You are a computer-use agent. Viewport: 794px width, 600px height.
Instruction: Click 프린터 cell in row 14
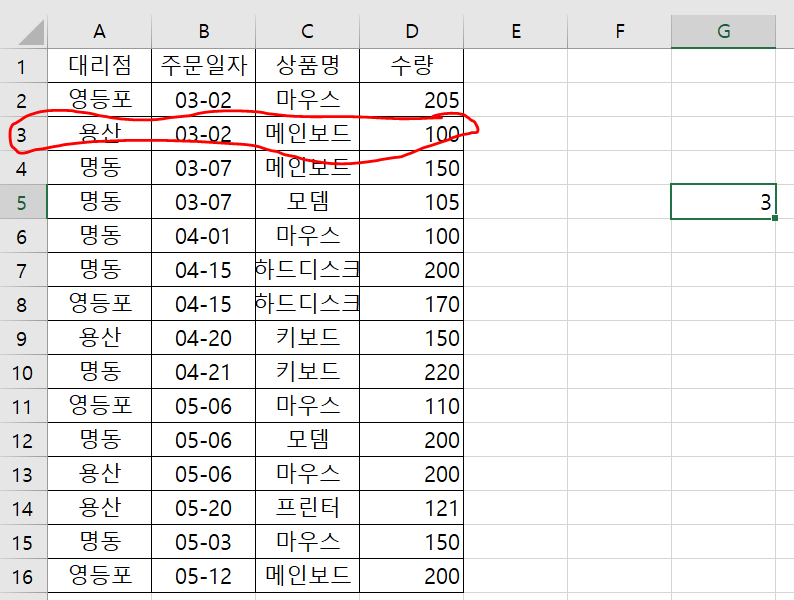tap(307, 508)
